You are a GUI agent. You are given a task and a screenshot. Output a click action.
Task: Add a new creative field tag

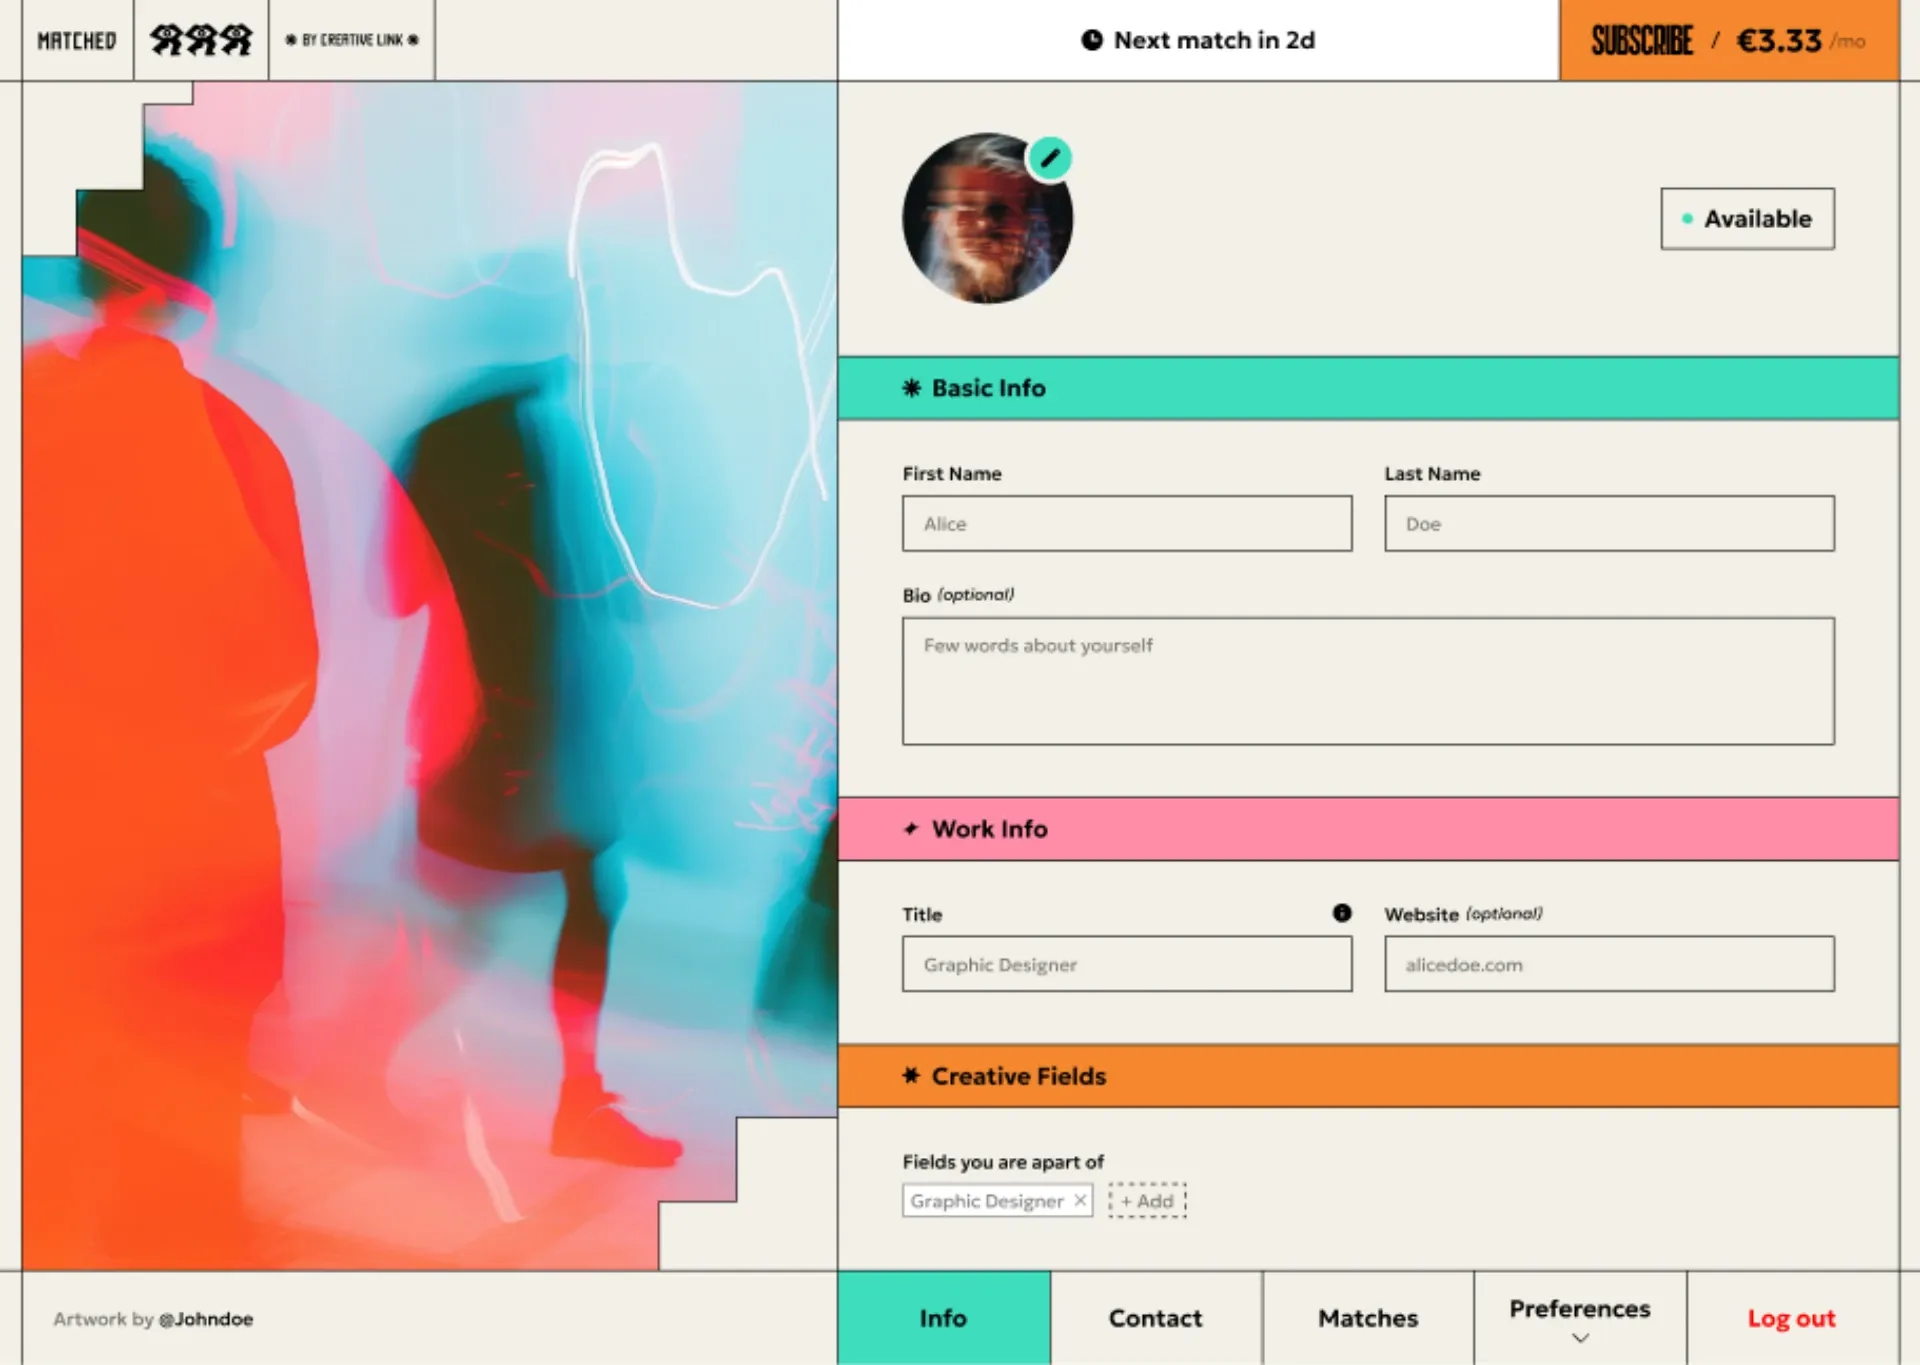coord(1147,1200)
